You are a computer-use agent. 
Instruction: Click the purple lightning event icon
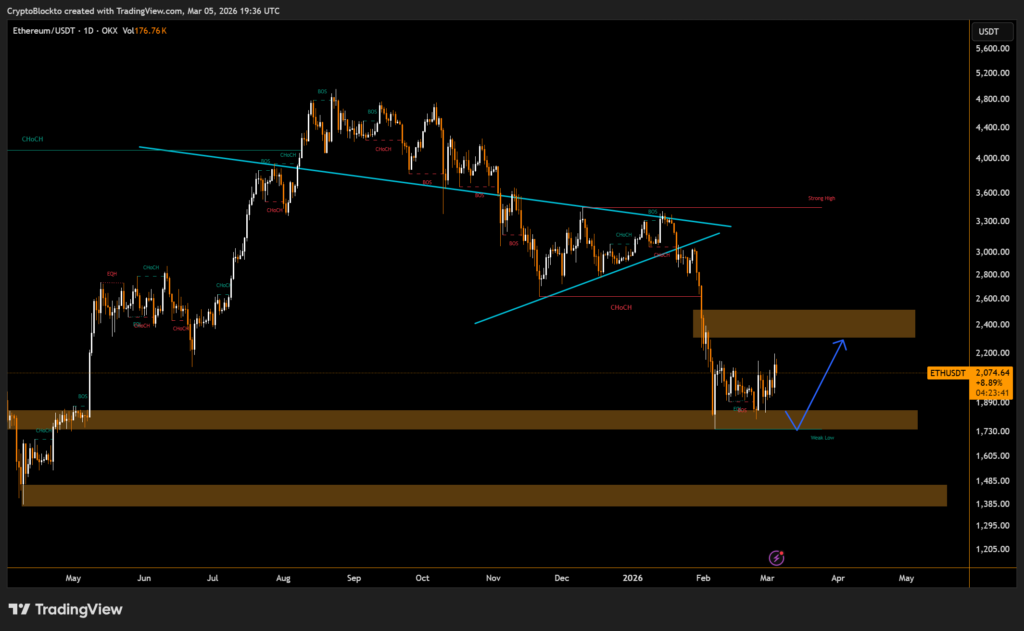775,557
